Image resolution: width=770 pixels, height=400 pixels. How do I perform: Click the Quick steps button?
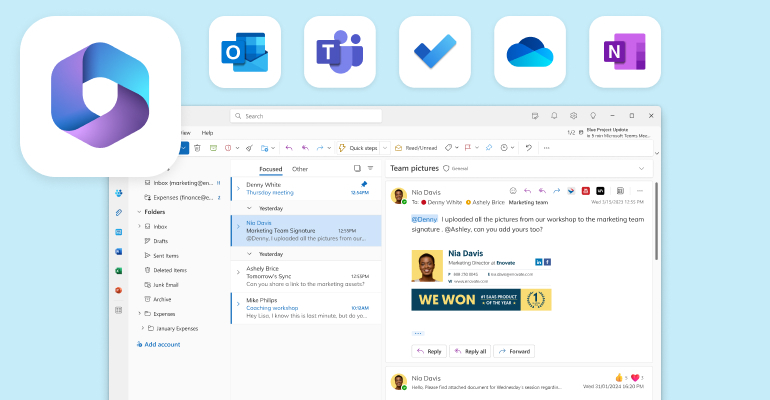pos(358,148)
